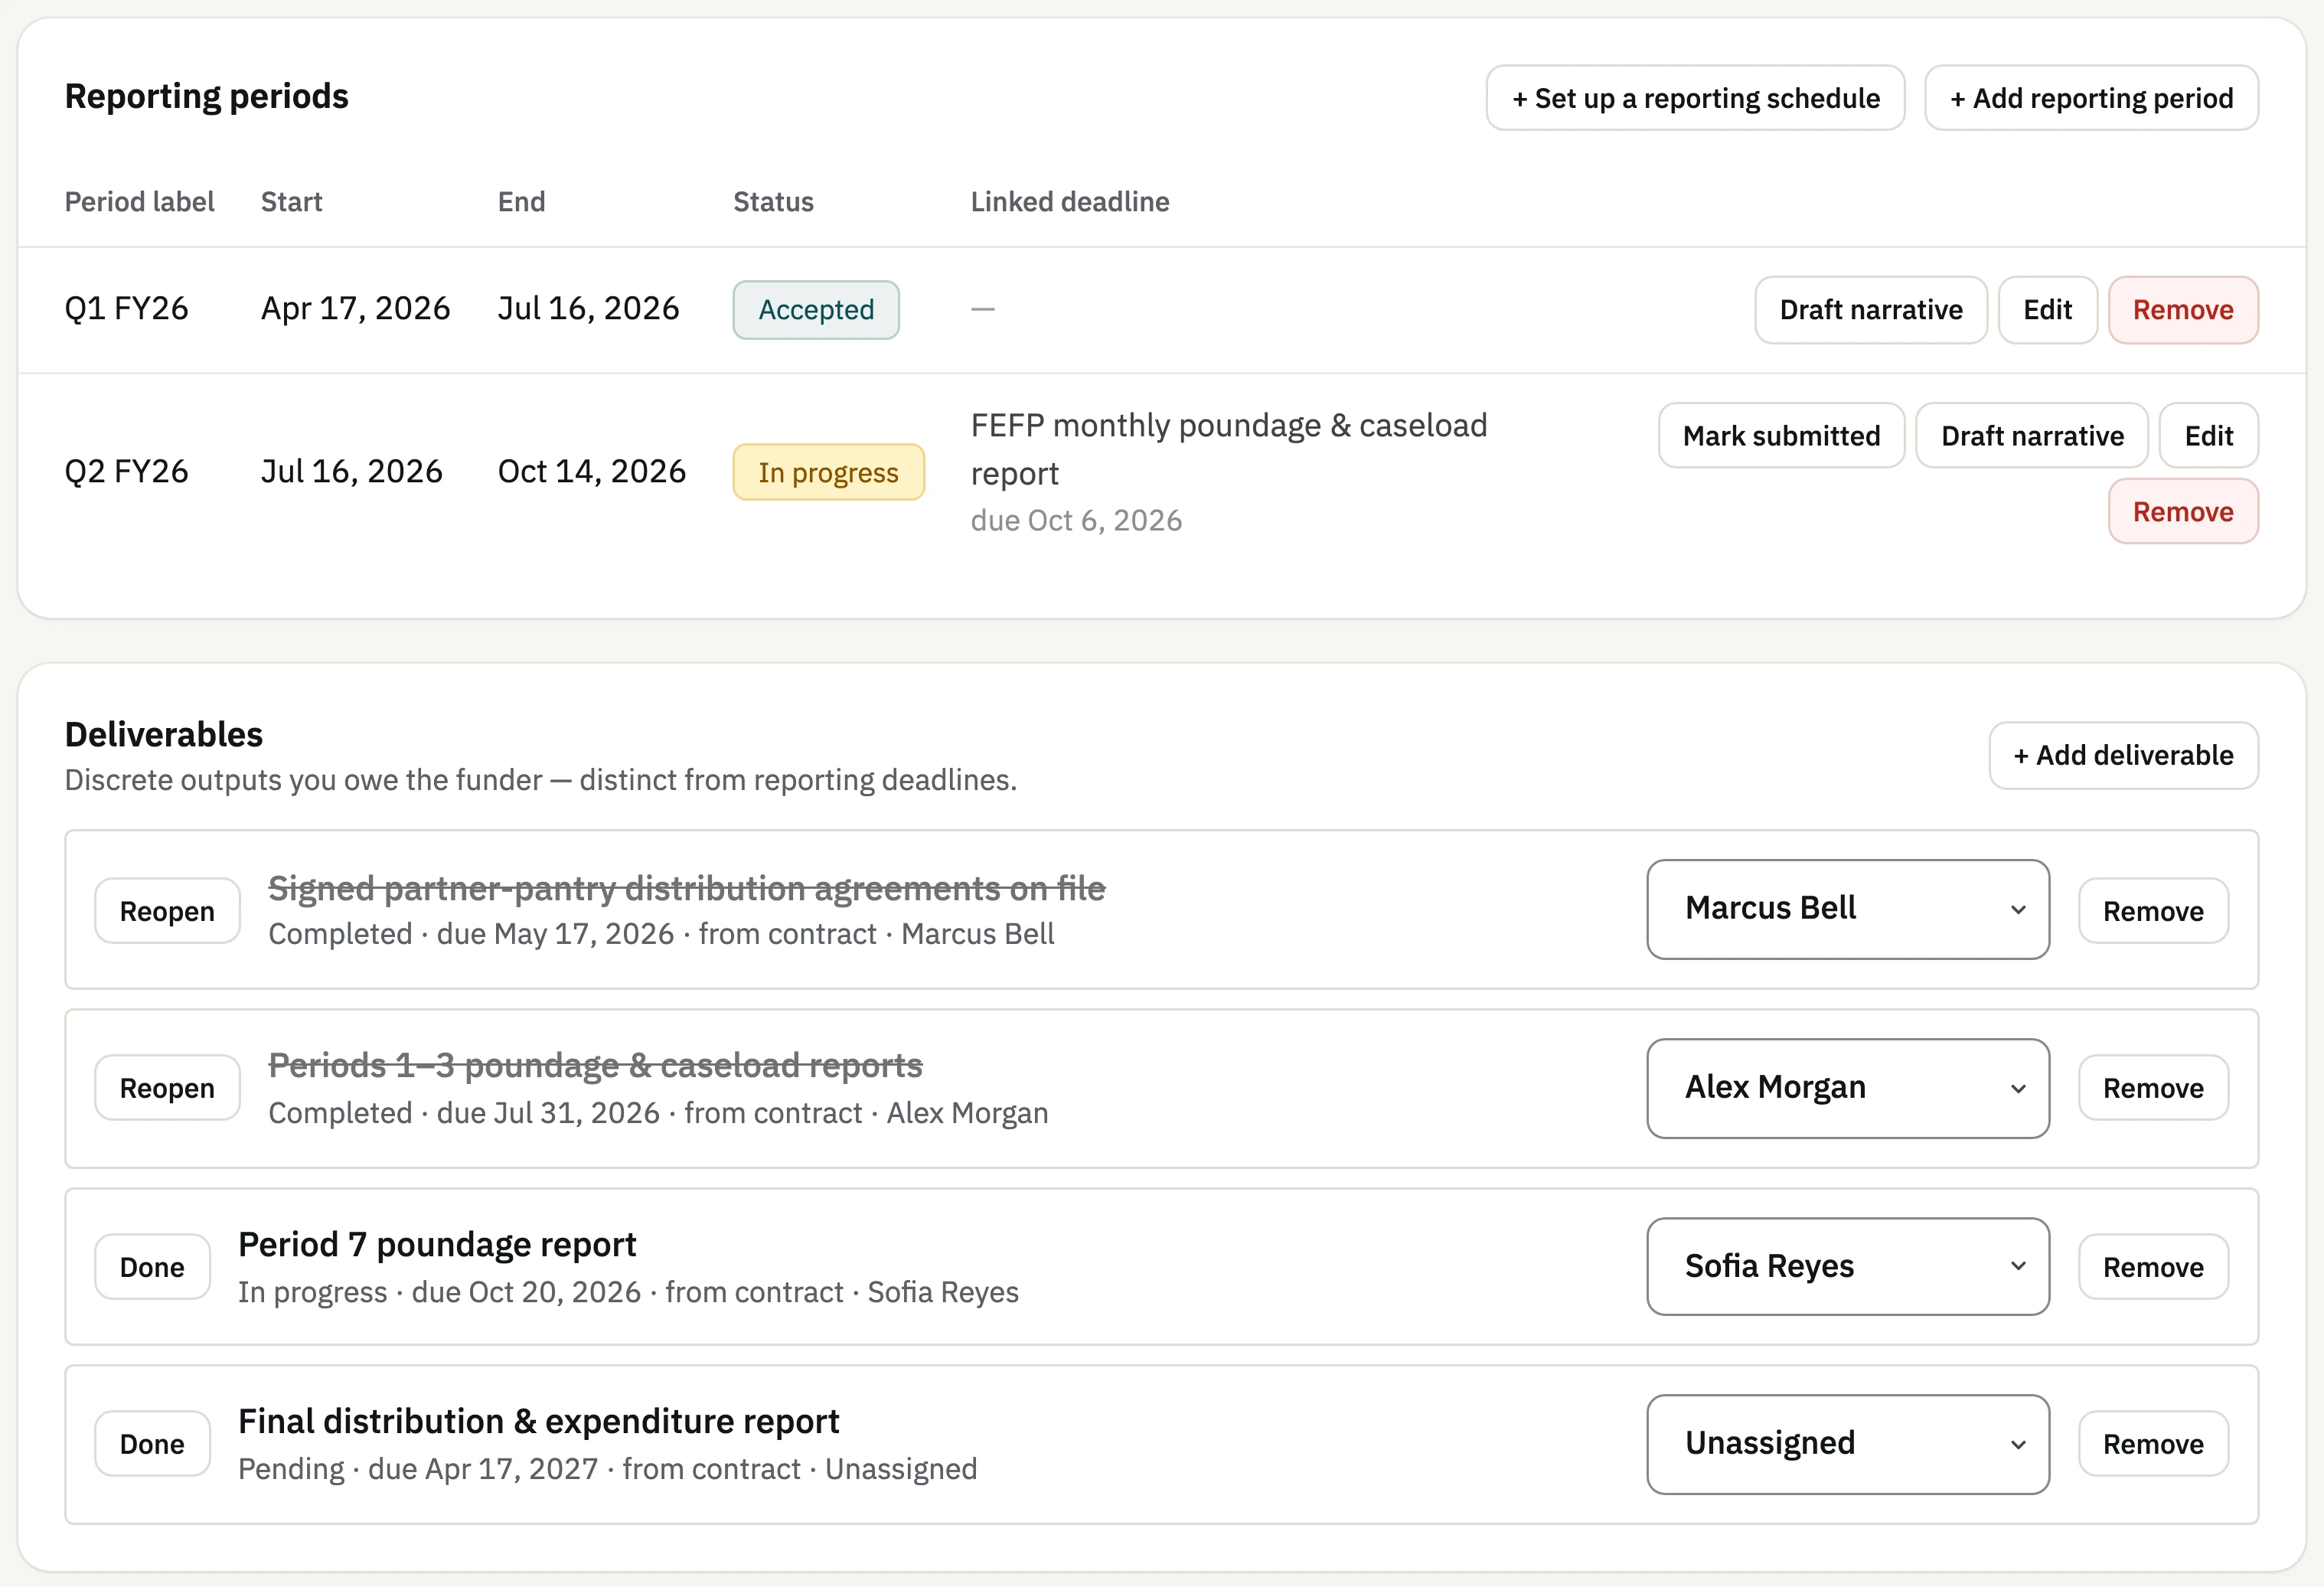Click '+ Add reporting period' button

tap(2091, 98)
